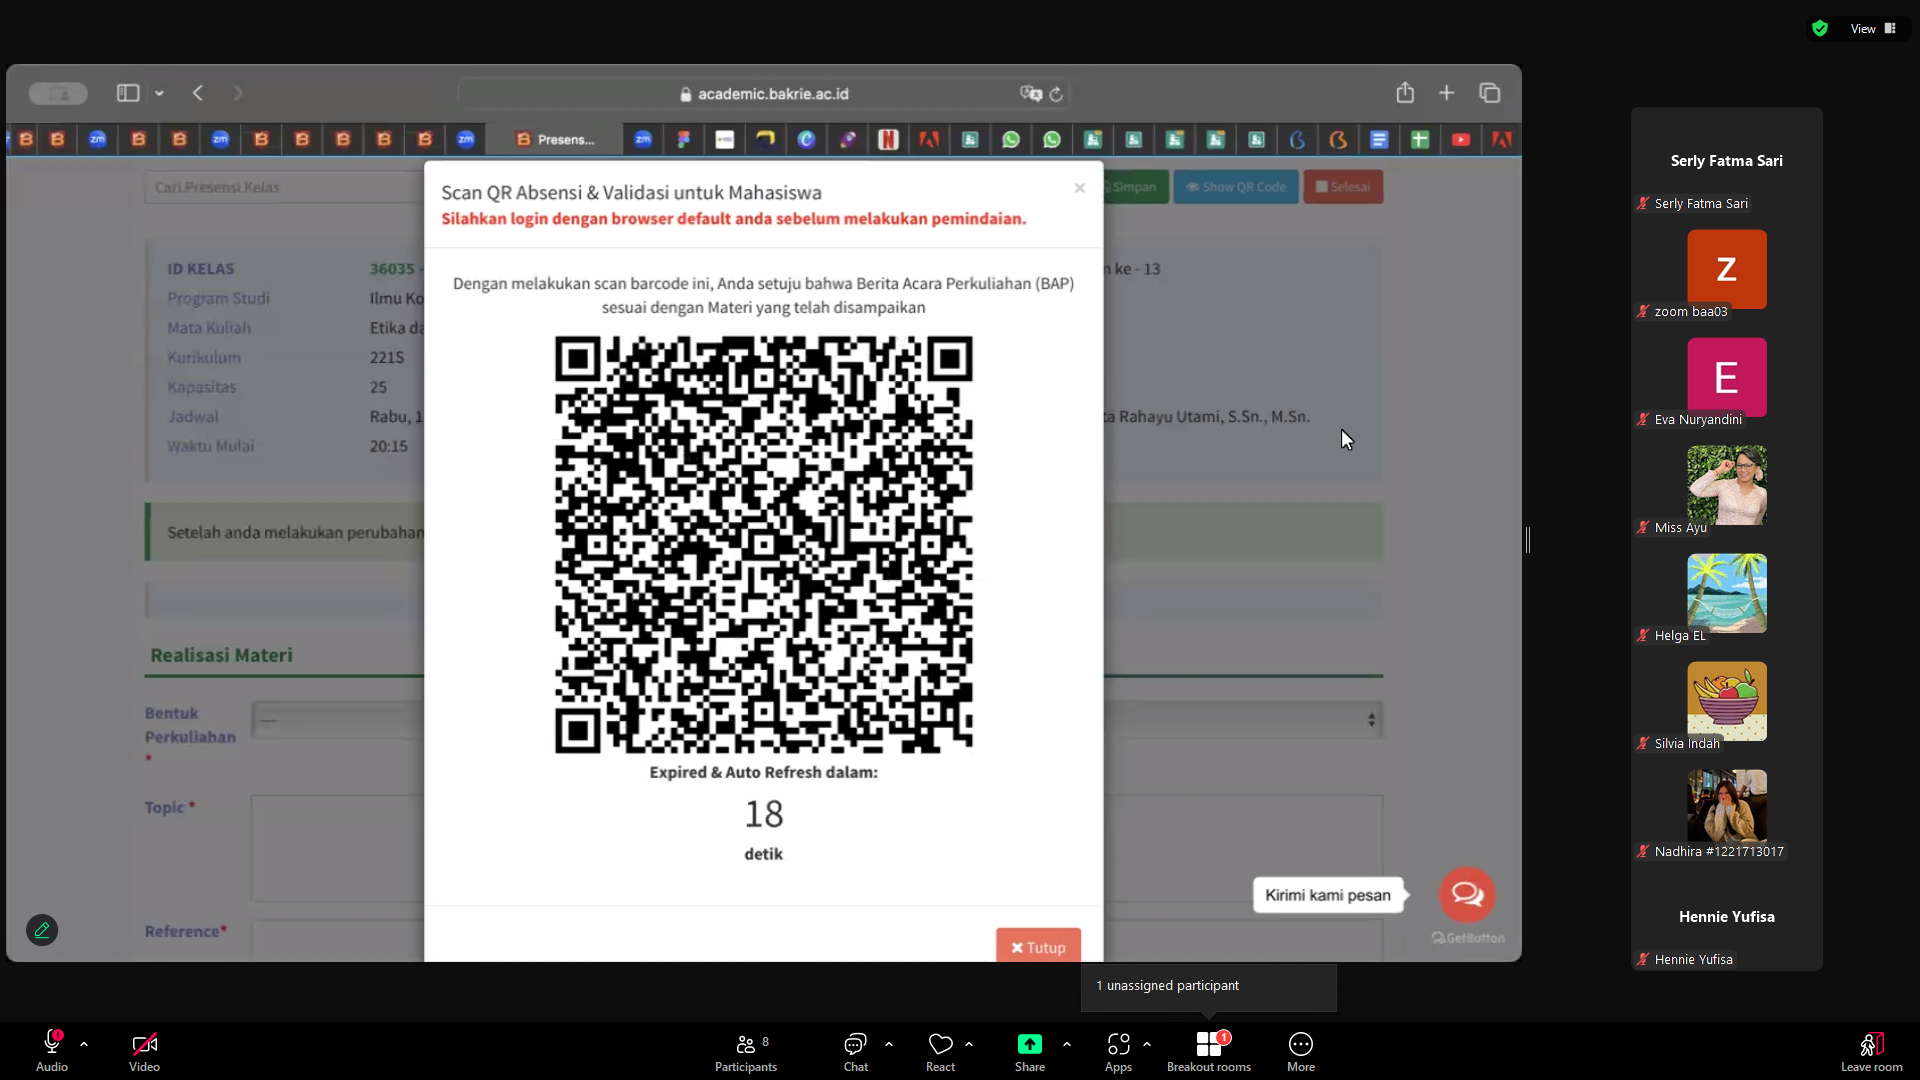Expand the audio options arrow
Image resolution: width=1920 pixels, height=1080 pixels.
pos(84,1044)
